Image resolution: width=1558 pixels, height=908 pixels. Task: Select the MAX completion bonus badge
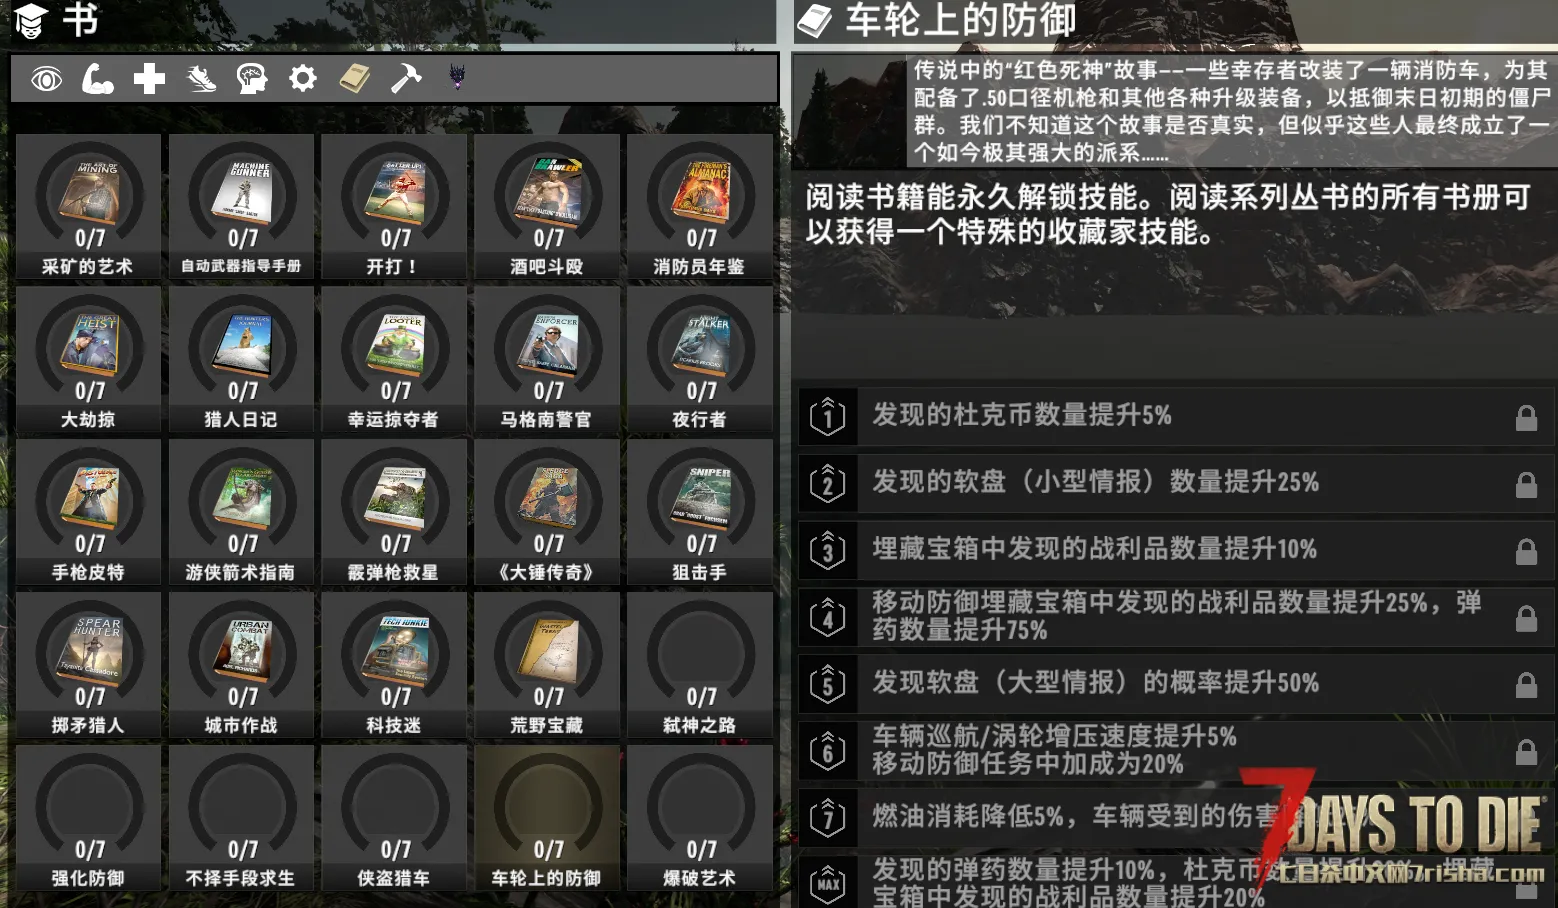click(828, 883)
